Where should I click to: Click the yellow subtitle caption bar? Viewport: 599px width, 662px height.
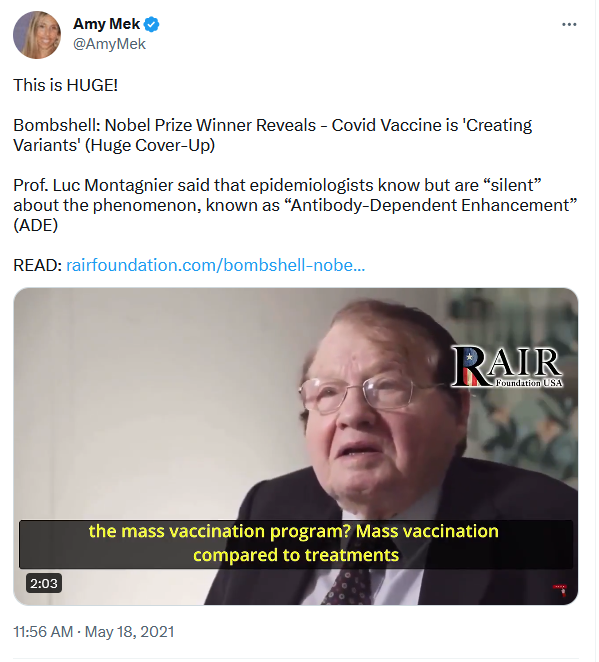295,544
